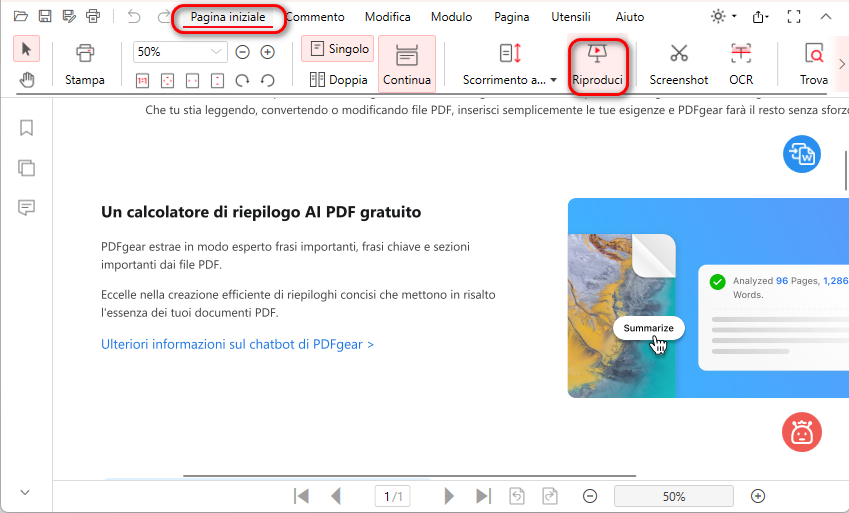Select the fit width icon
Viewport: 849px width, 513px height.
click(x=192, y=81)
